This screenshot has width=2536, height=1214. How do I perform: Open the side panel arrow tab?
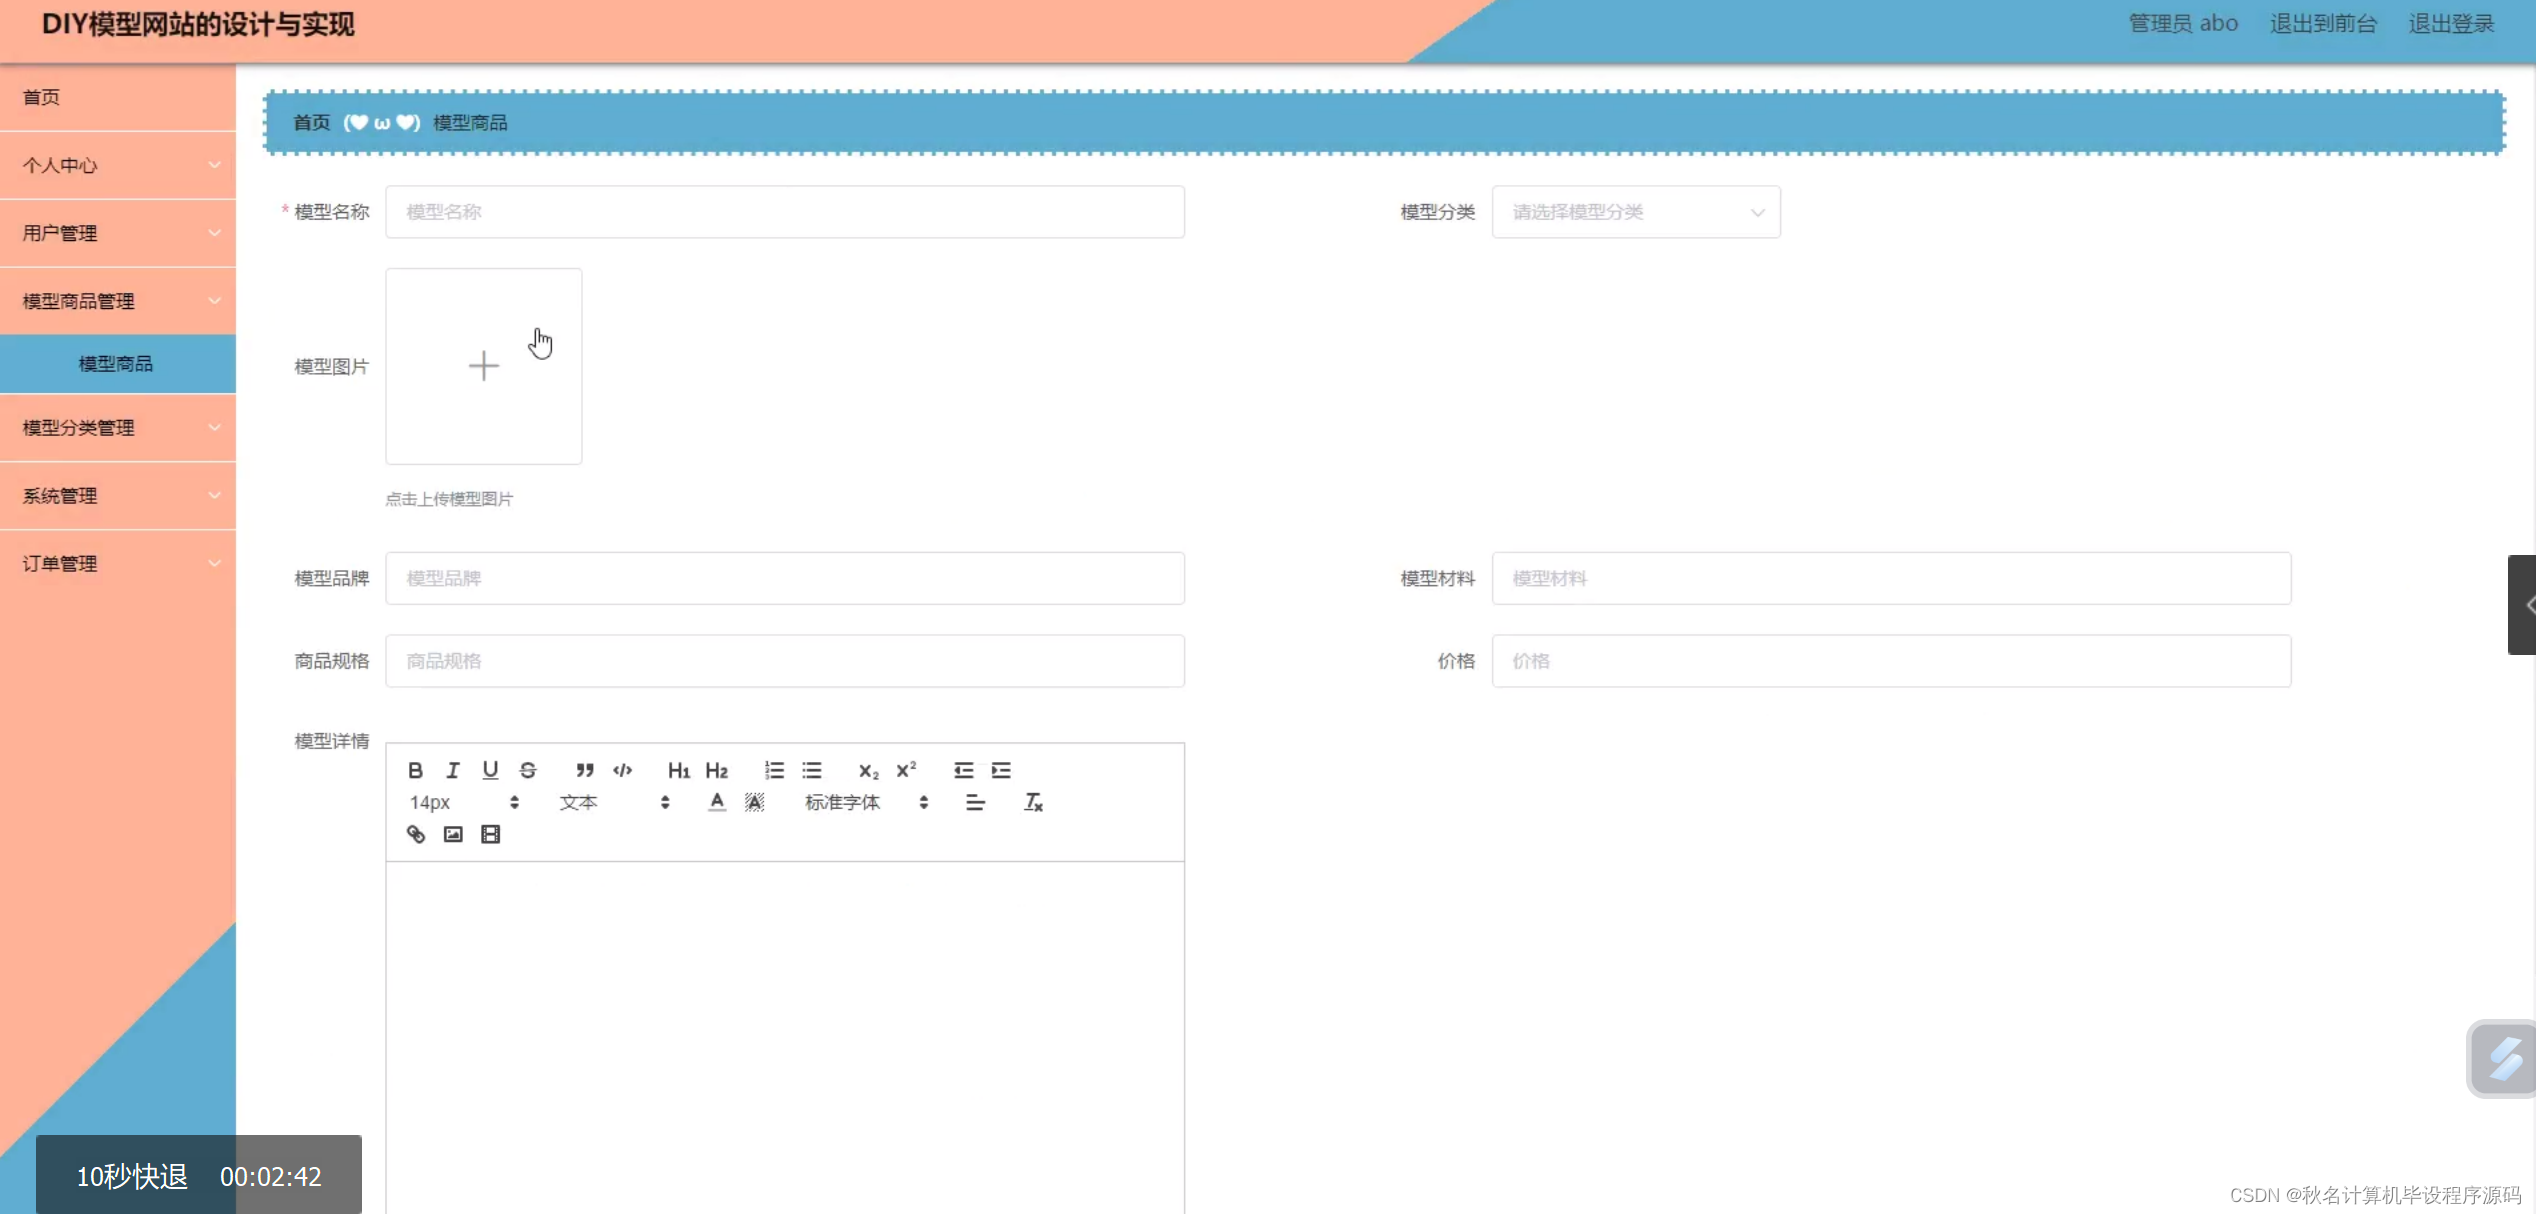[x=2523, y=605]
